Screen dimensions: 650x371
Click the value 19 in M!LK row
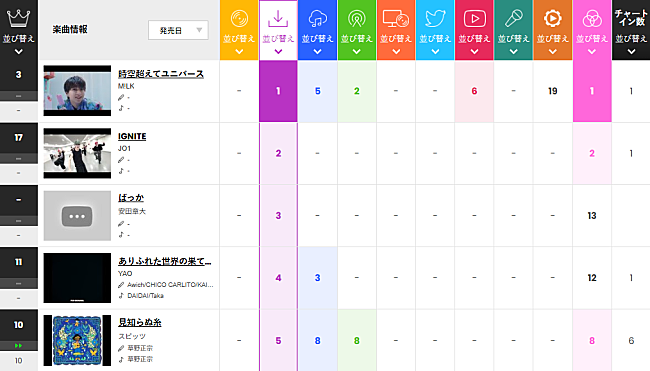553,91
